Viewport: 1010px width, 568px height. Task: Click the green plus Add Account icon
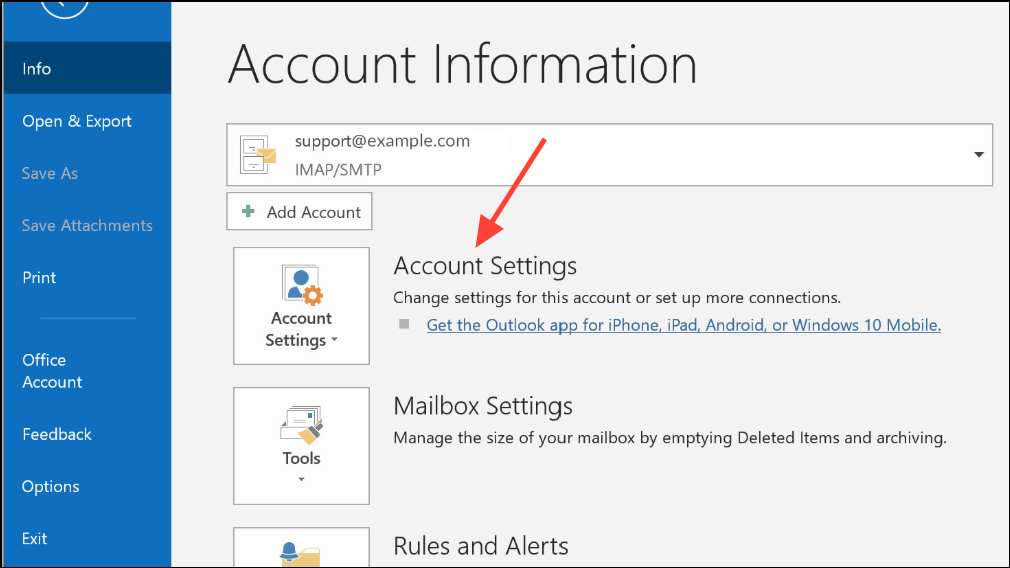pos(248,211)
